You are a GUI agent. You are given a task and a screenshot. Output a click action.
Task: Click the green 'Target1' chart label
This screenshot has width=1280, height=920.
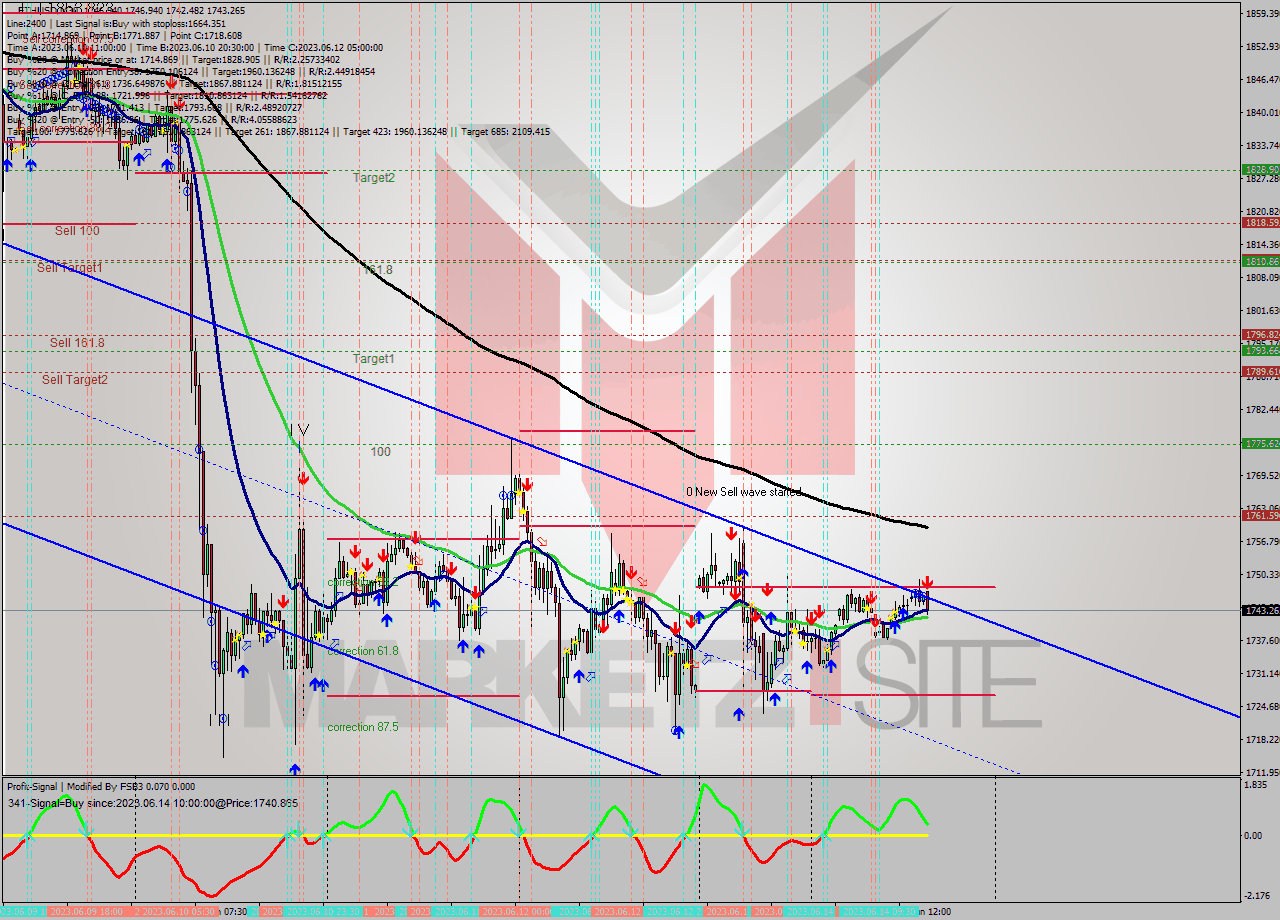click(374, 359)
